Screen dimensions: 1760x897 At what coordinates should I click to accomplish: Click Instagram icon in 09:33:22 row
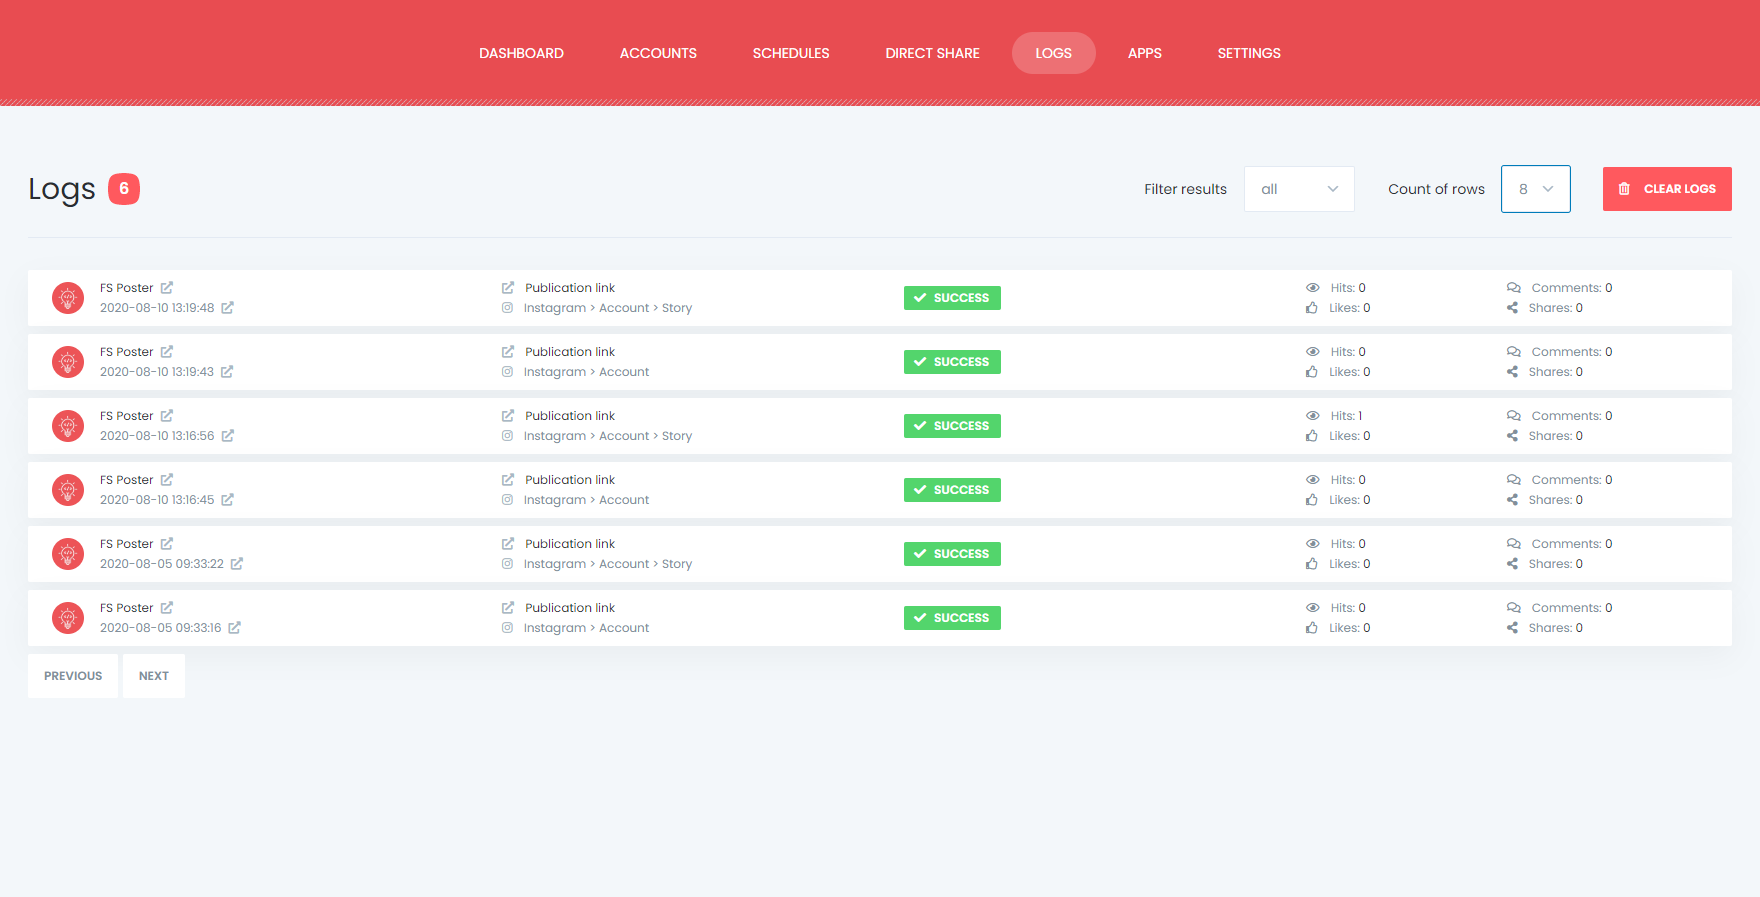point(507,564)
